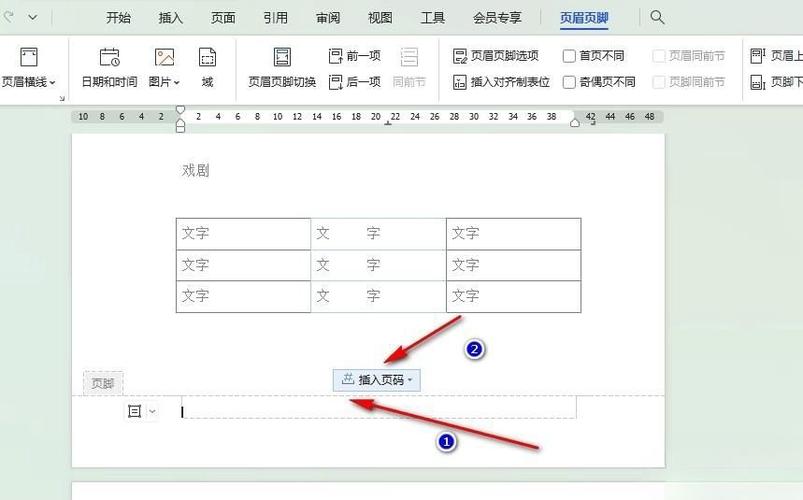The image size is (803, 500).
Task: Click the 图片 picture icon
Action: 164,57
